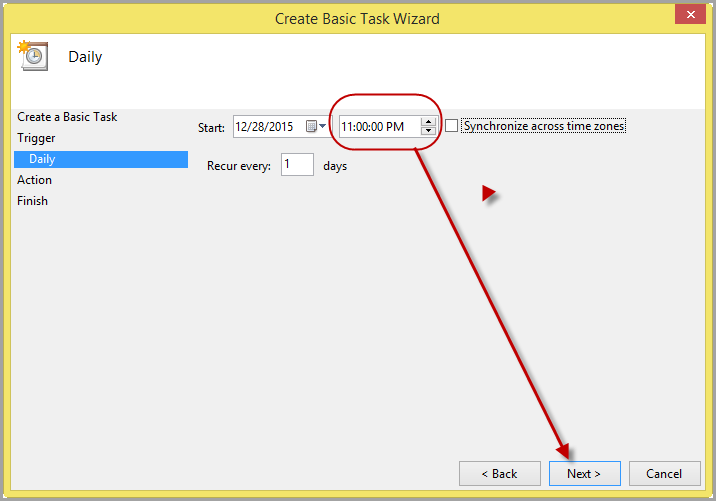Cancel the Create Basic Task Wizard

click(x=664, y=474)
